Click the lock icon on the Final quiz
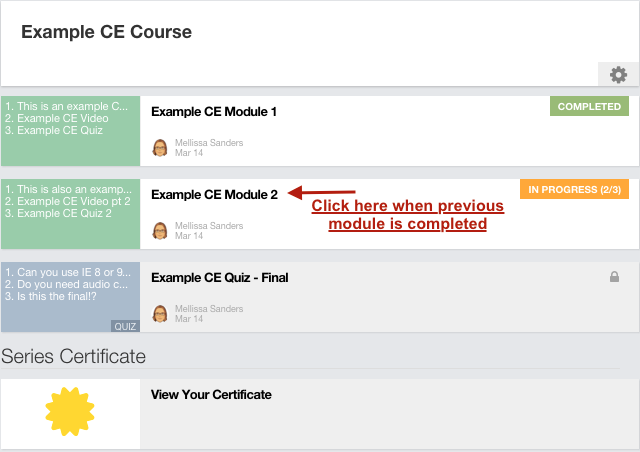Image resolution: width=640 pixels, height=452 pixels. pos(614,277)
